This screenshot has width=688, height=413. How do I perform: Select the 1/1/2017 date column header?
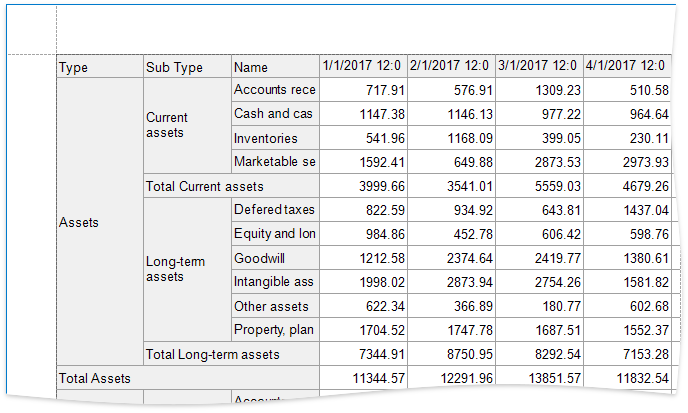[x=362, y=66]
